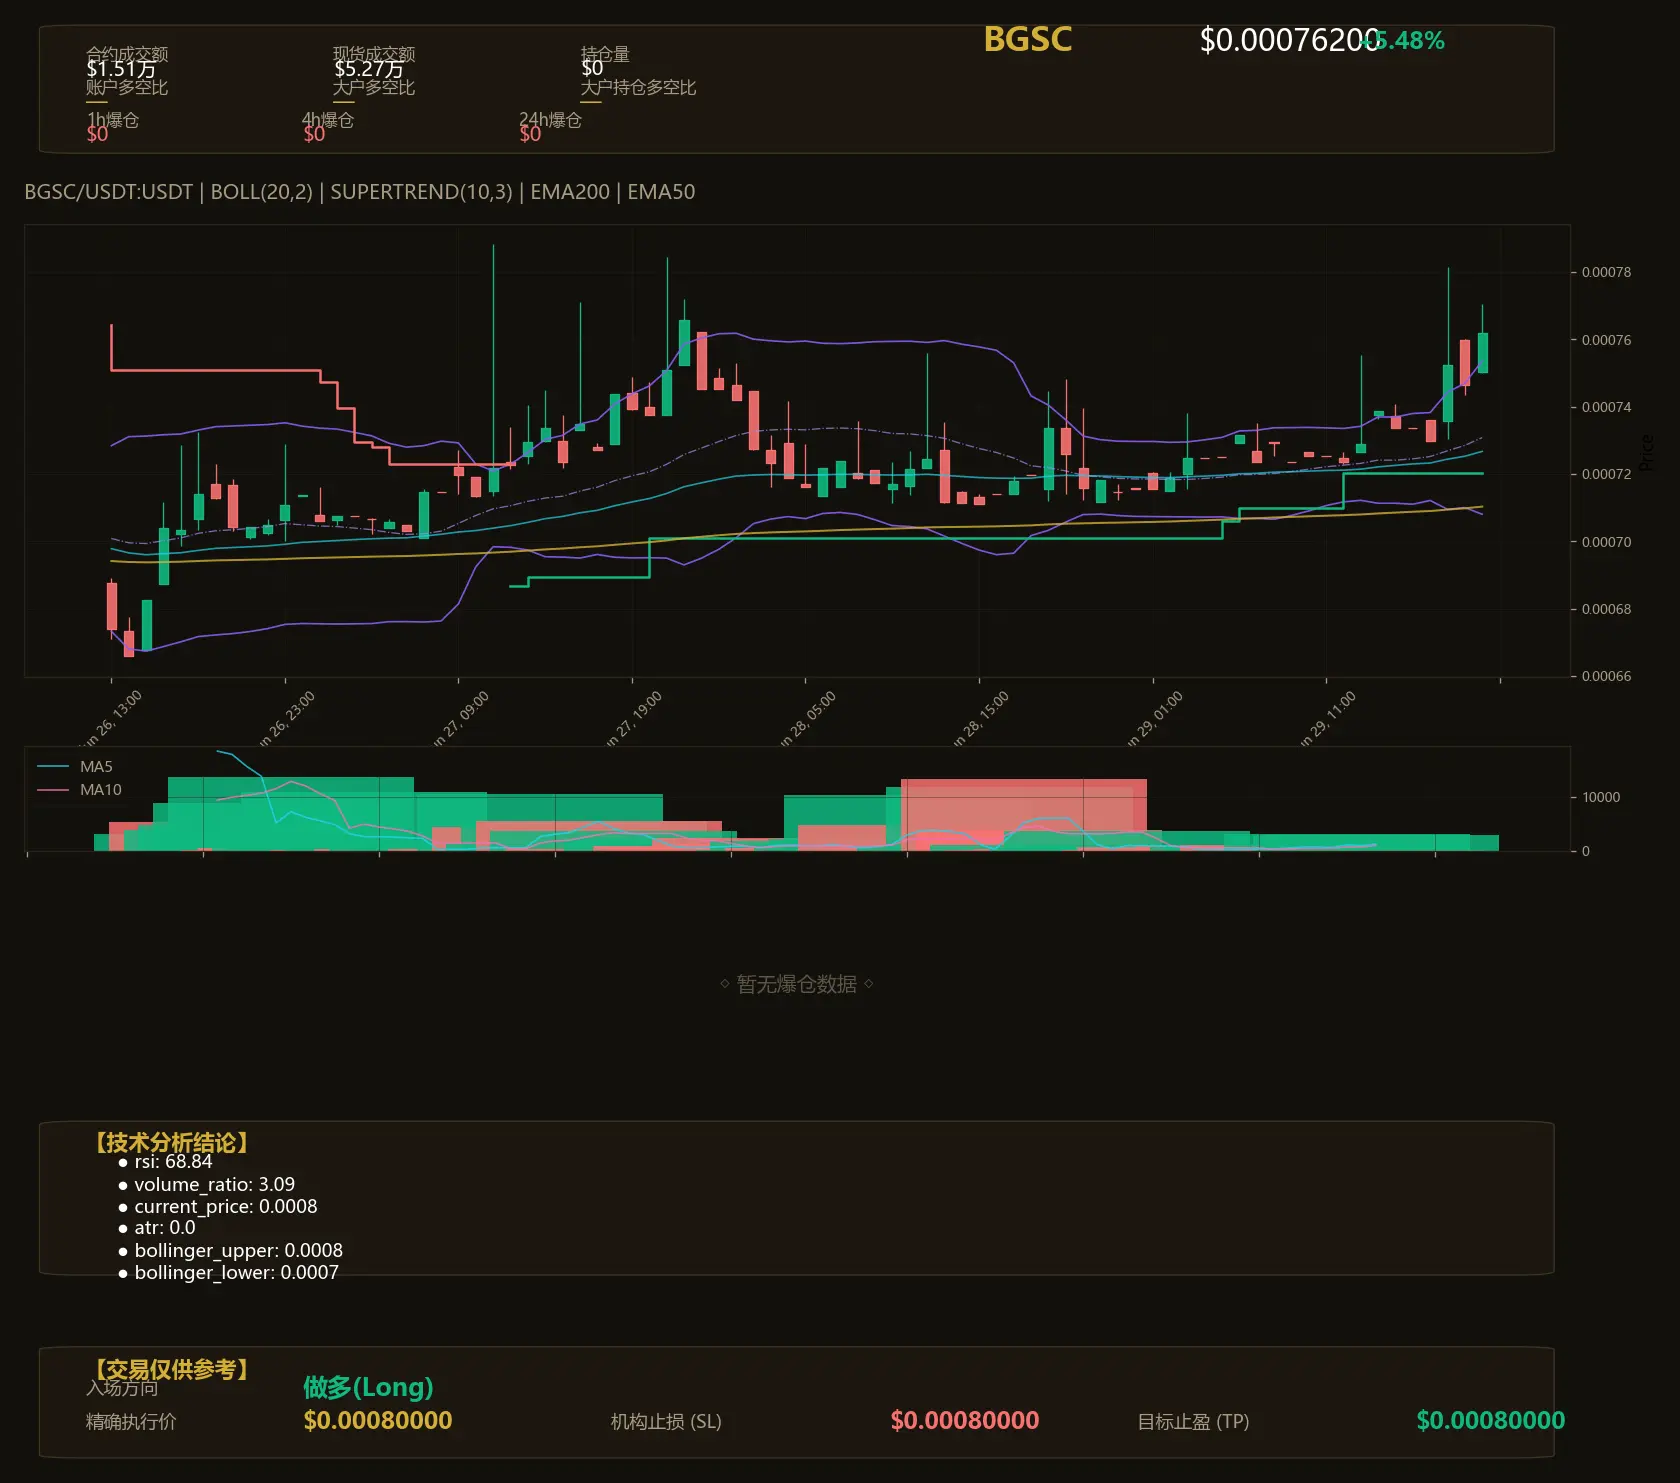
Task: Click the 26, 13:00 time axis label
Action: point(112,719)
